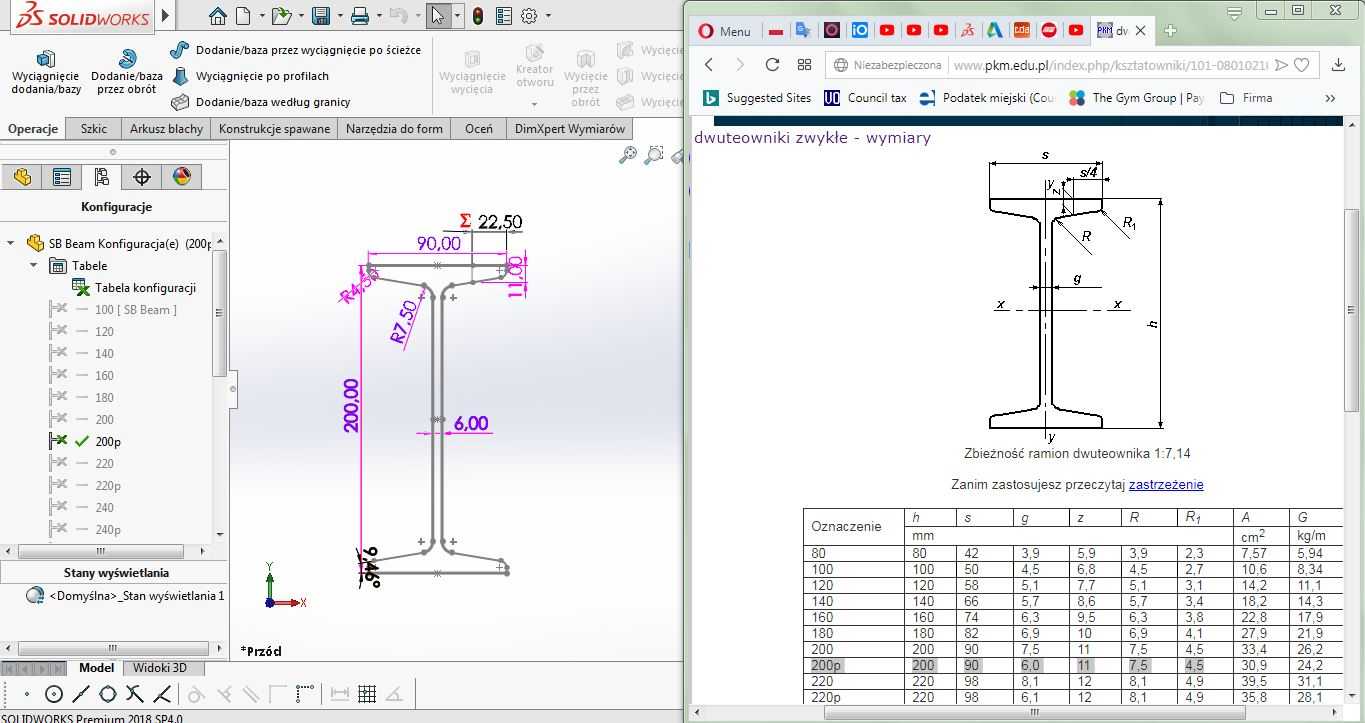This screenshot has height=723, width=1365.
Task: Select the Line sketch tool
Action: pos(81,694)
